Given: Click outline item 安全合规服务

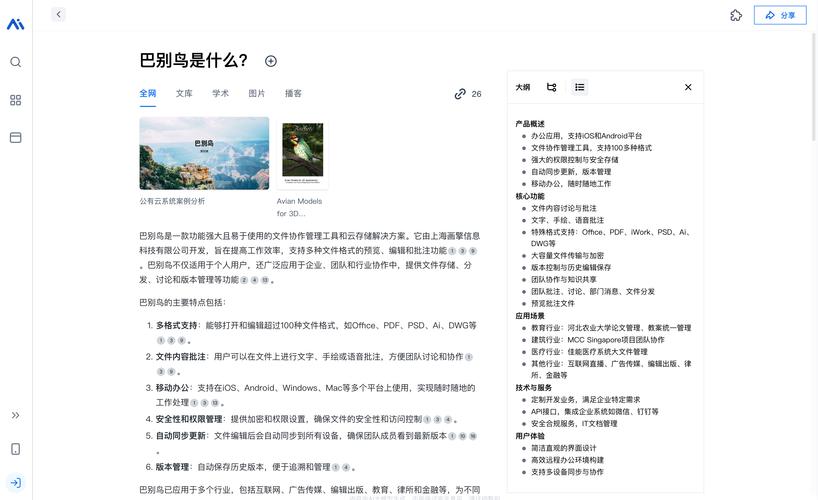Looking at the screenshot, I should [x=574, y=424].
